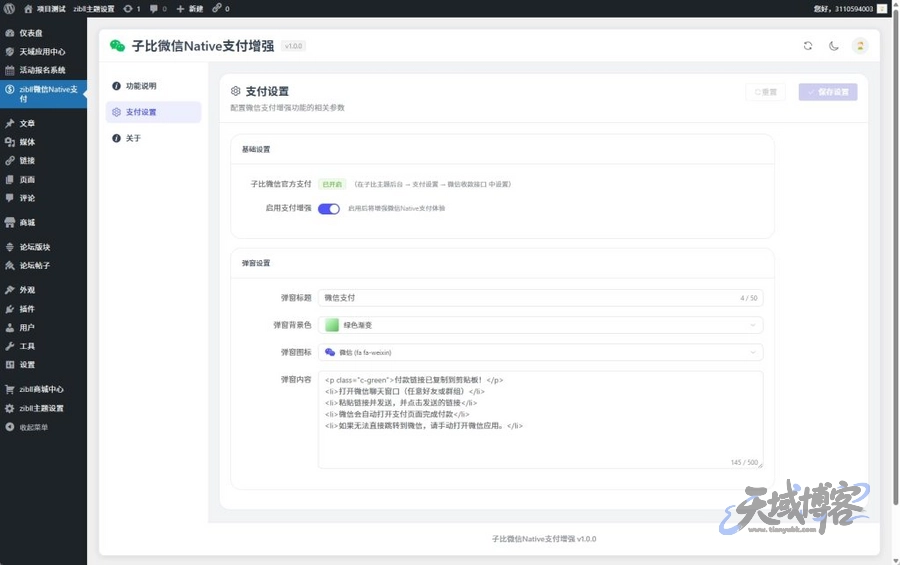Click the v1.0.0 version badge

[293, 46]
